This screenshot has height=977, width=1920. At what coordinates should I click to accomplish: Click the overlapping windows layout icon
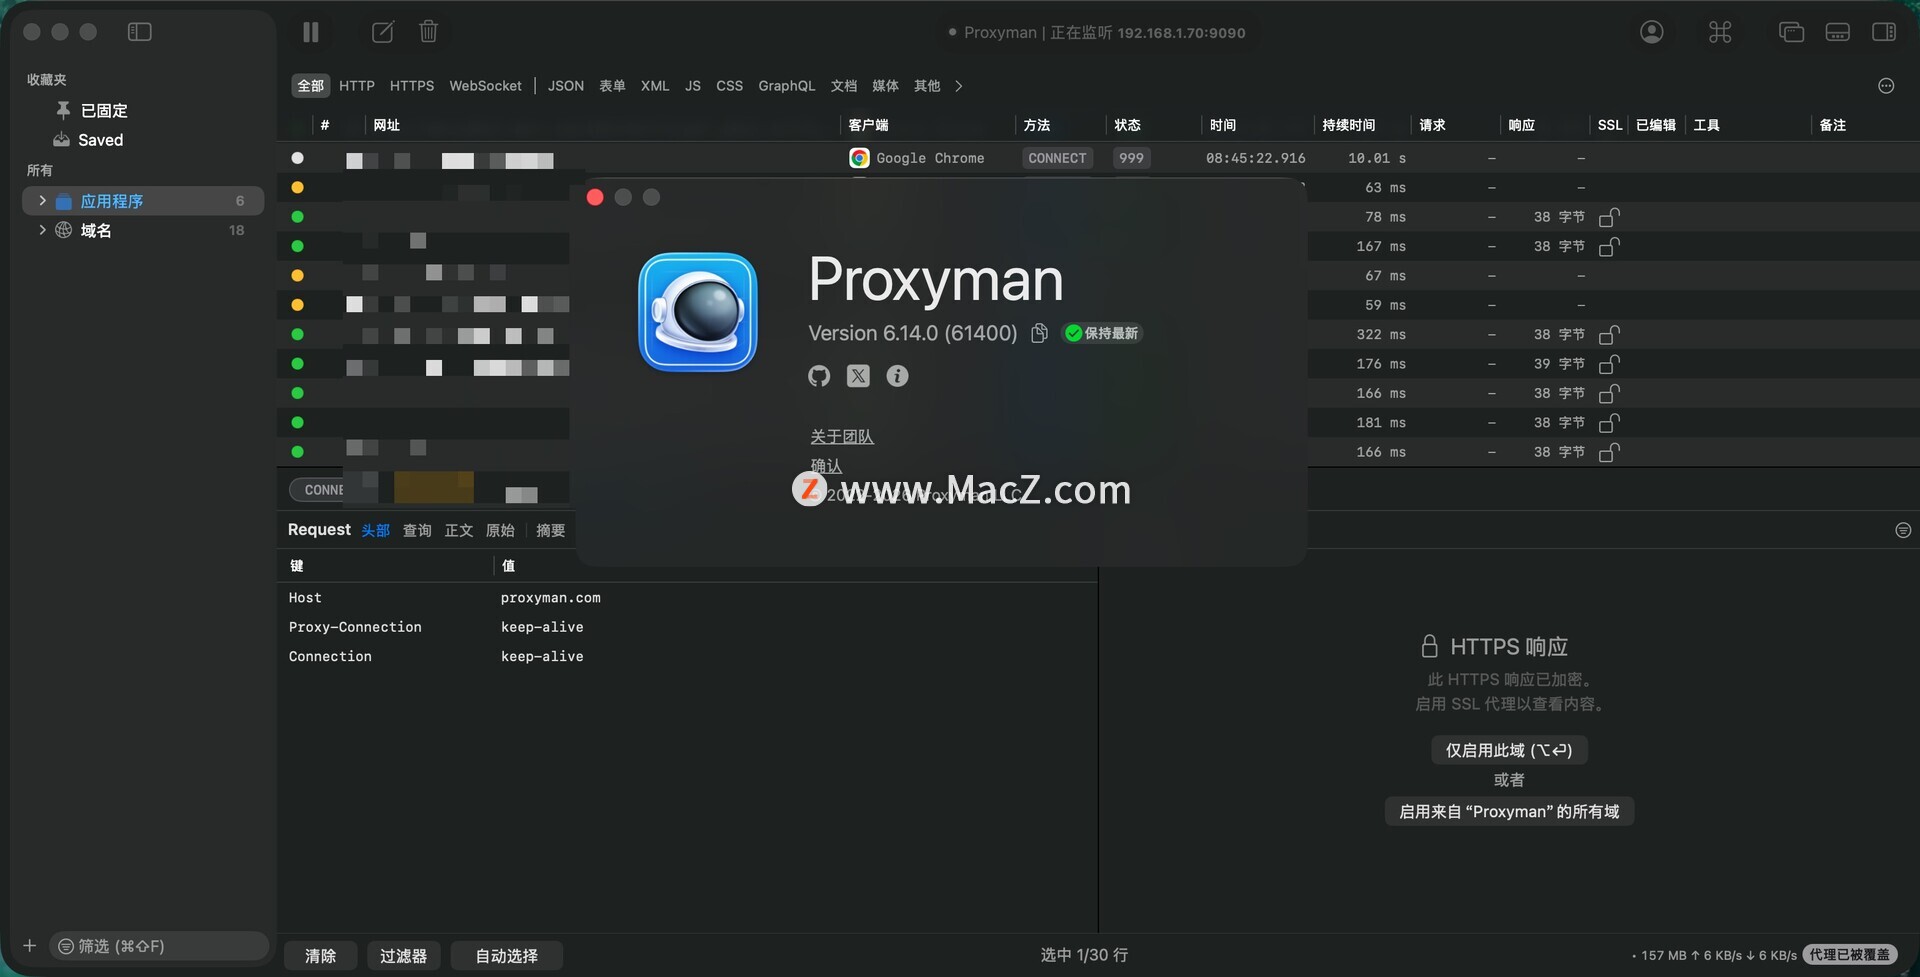tap(1791, 32)
